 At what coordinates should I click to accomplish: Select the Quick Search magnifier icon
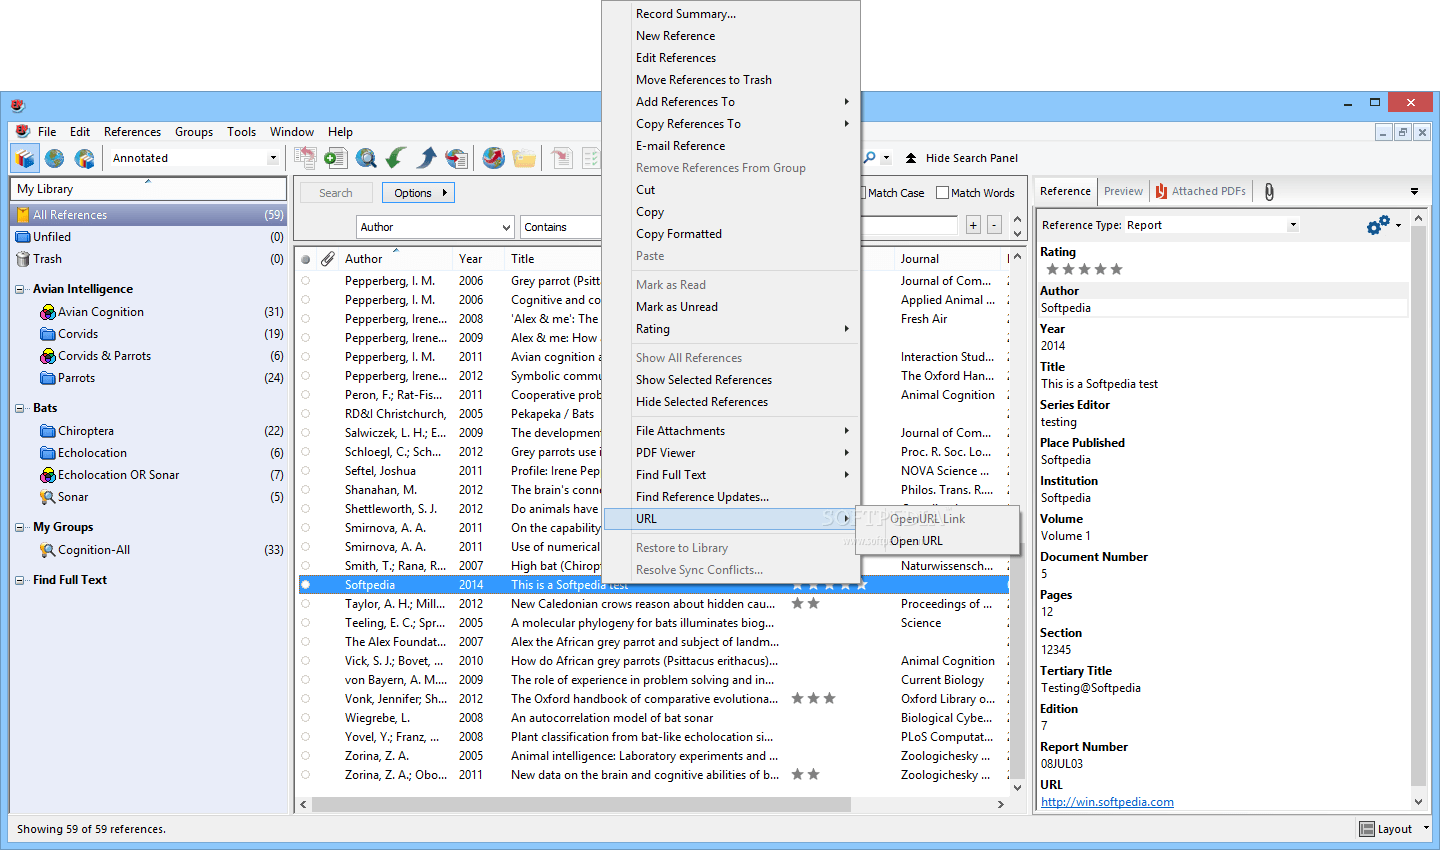pyautogui.click(x=366, y=157)
